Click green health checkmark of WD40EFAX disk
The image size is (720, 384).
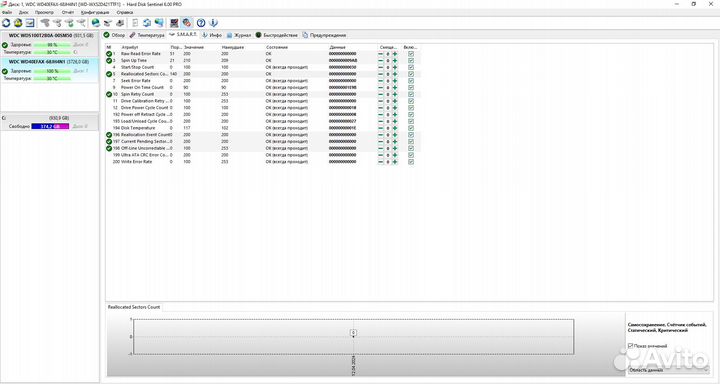[5, 71]
